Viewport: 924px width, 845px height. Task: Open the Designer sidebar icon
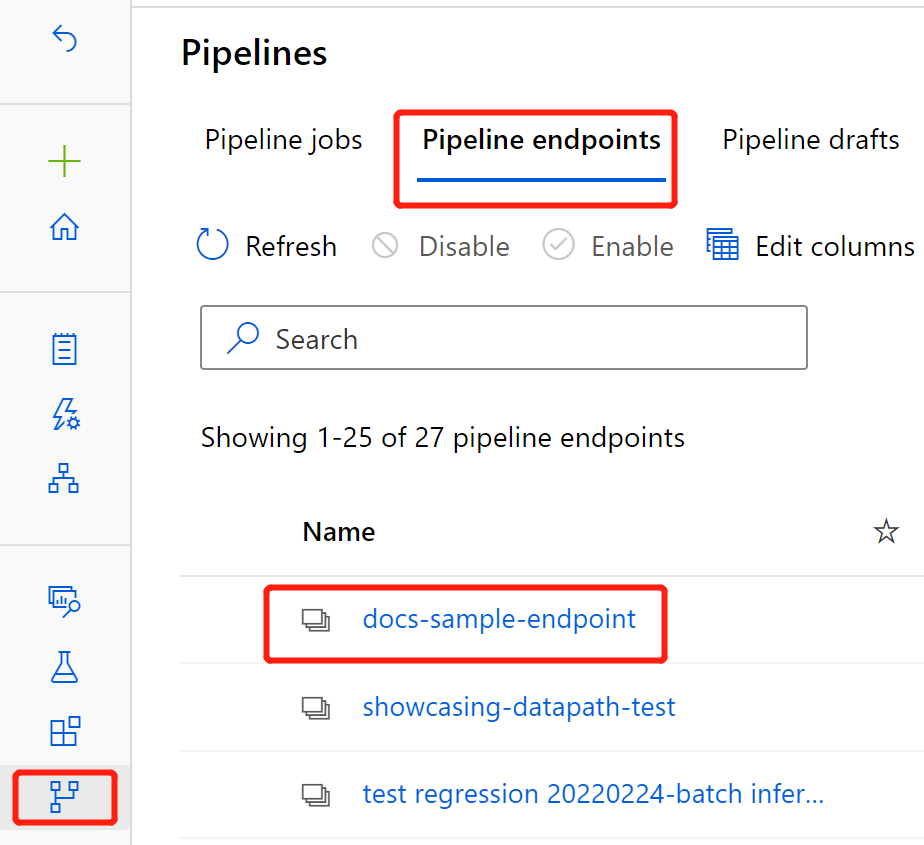[64, 479]
